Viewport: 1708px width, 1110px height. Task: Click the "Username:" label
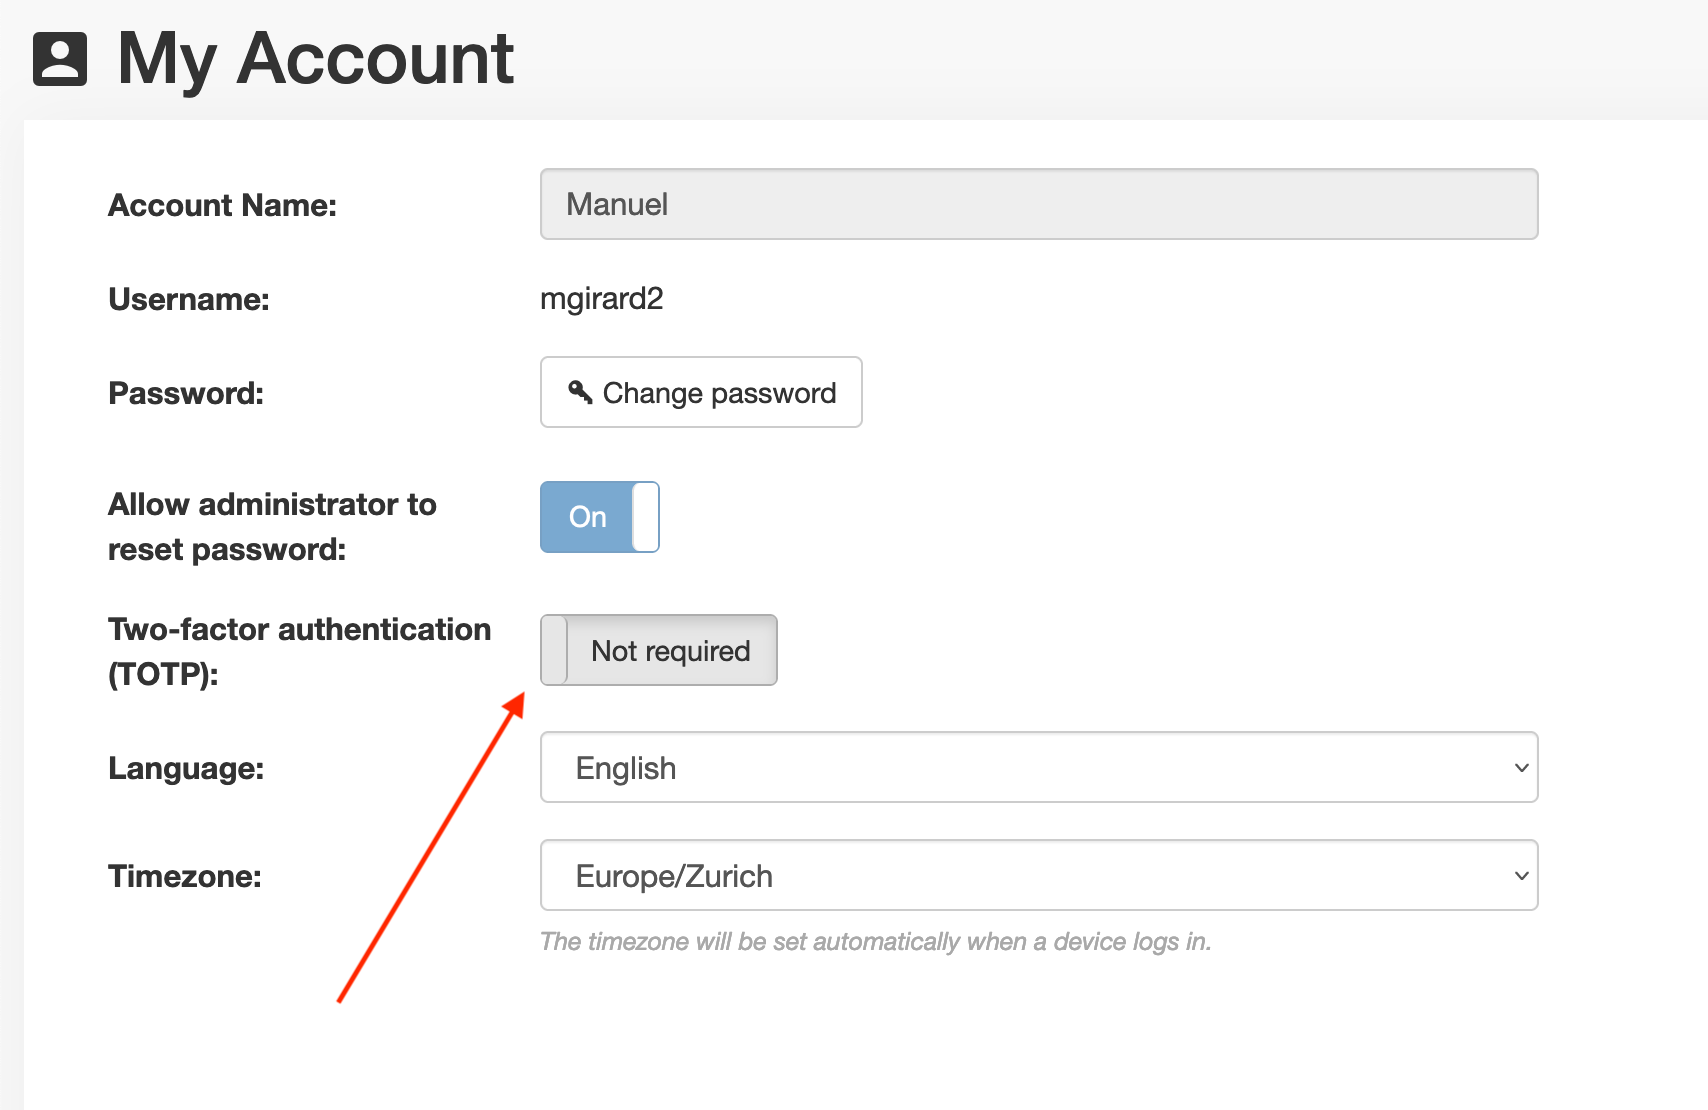pos(189,299)
